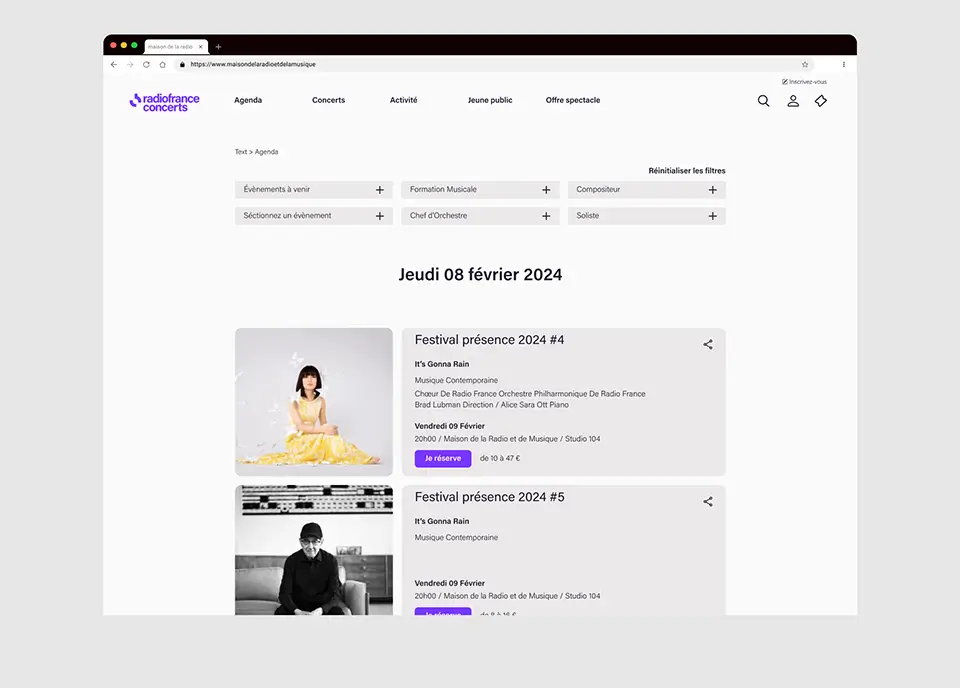
Task: Open the Festival présence 2024 #5 title
Action: click(x=489, y=497)
